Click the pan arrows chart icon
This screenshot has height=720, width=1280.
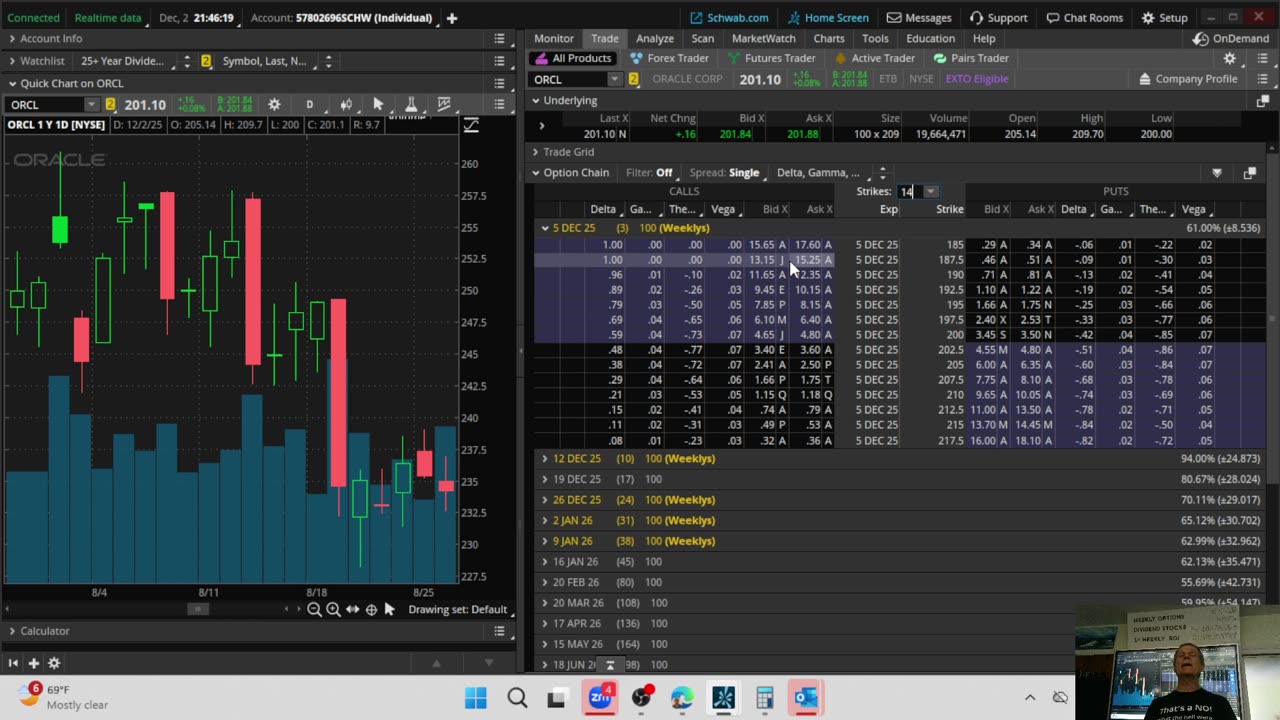352,609
